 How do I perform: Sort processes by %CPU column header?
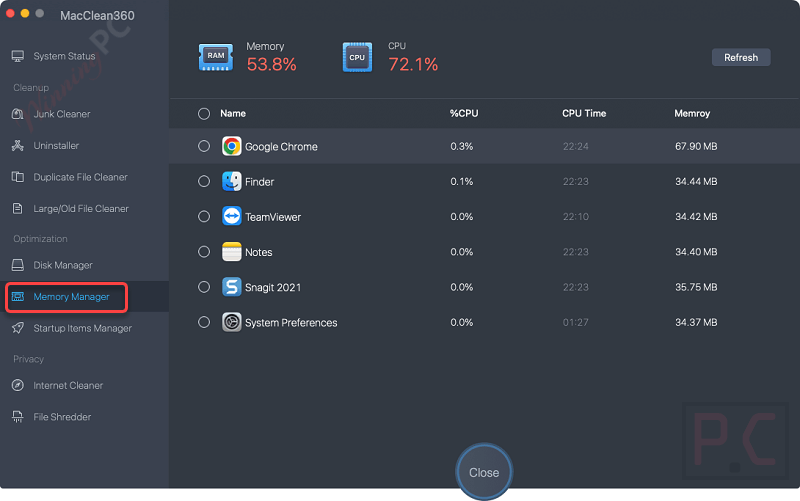(x=464, y=114)
